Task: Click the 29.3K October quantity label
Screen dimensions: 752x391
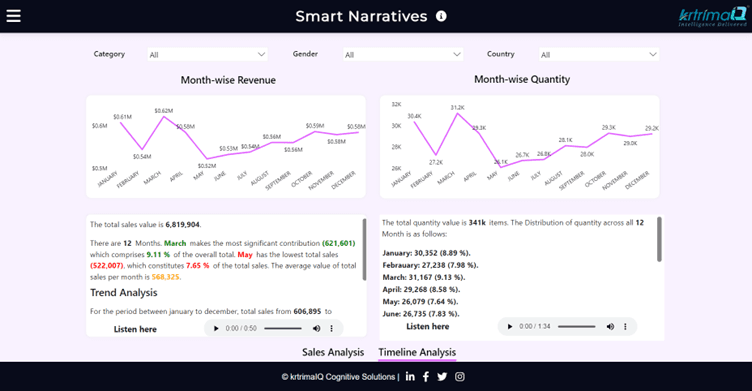Action: tap(609, 128)
